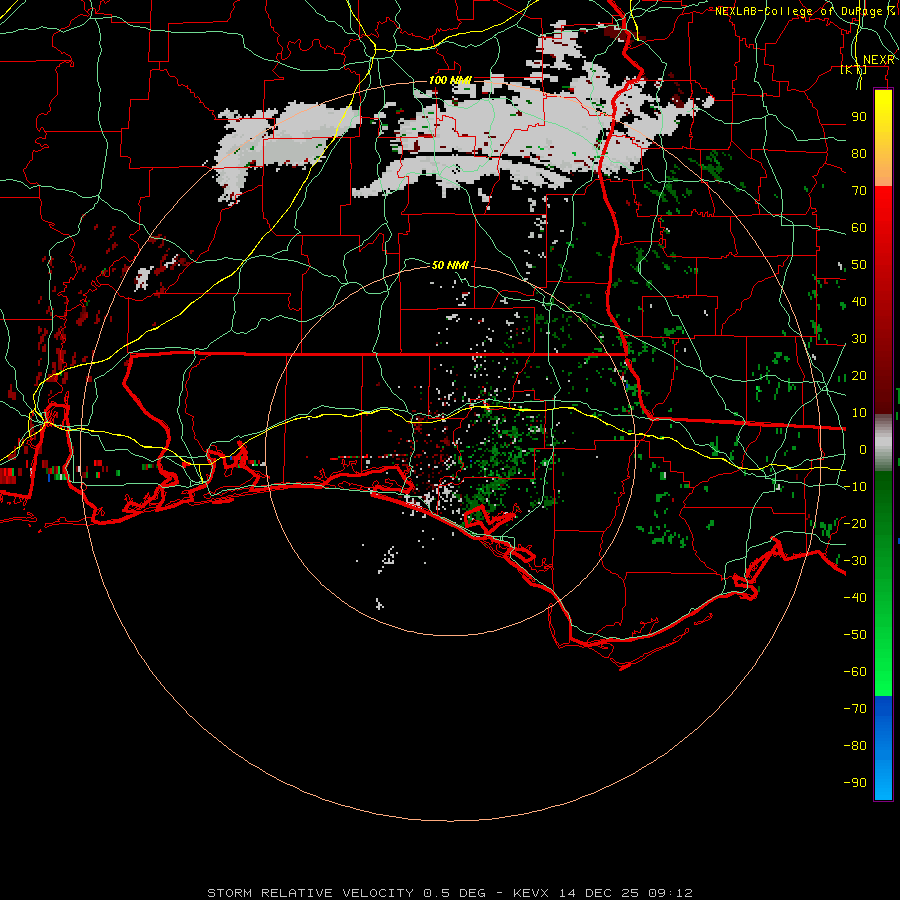Select the 50 value on the velocity scale

[859, 265]
